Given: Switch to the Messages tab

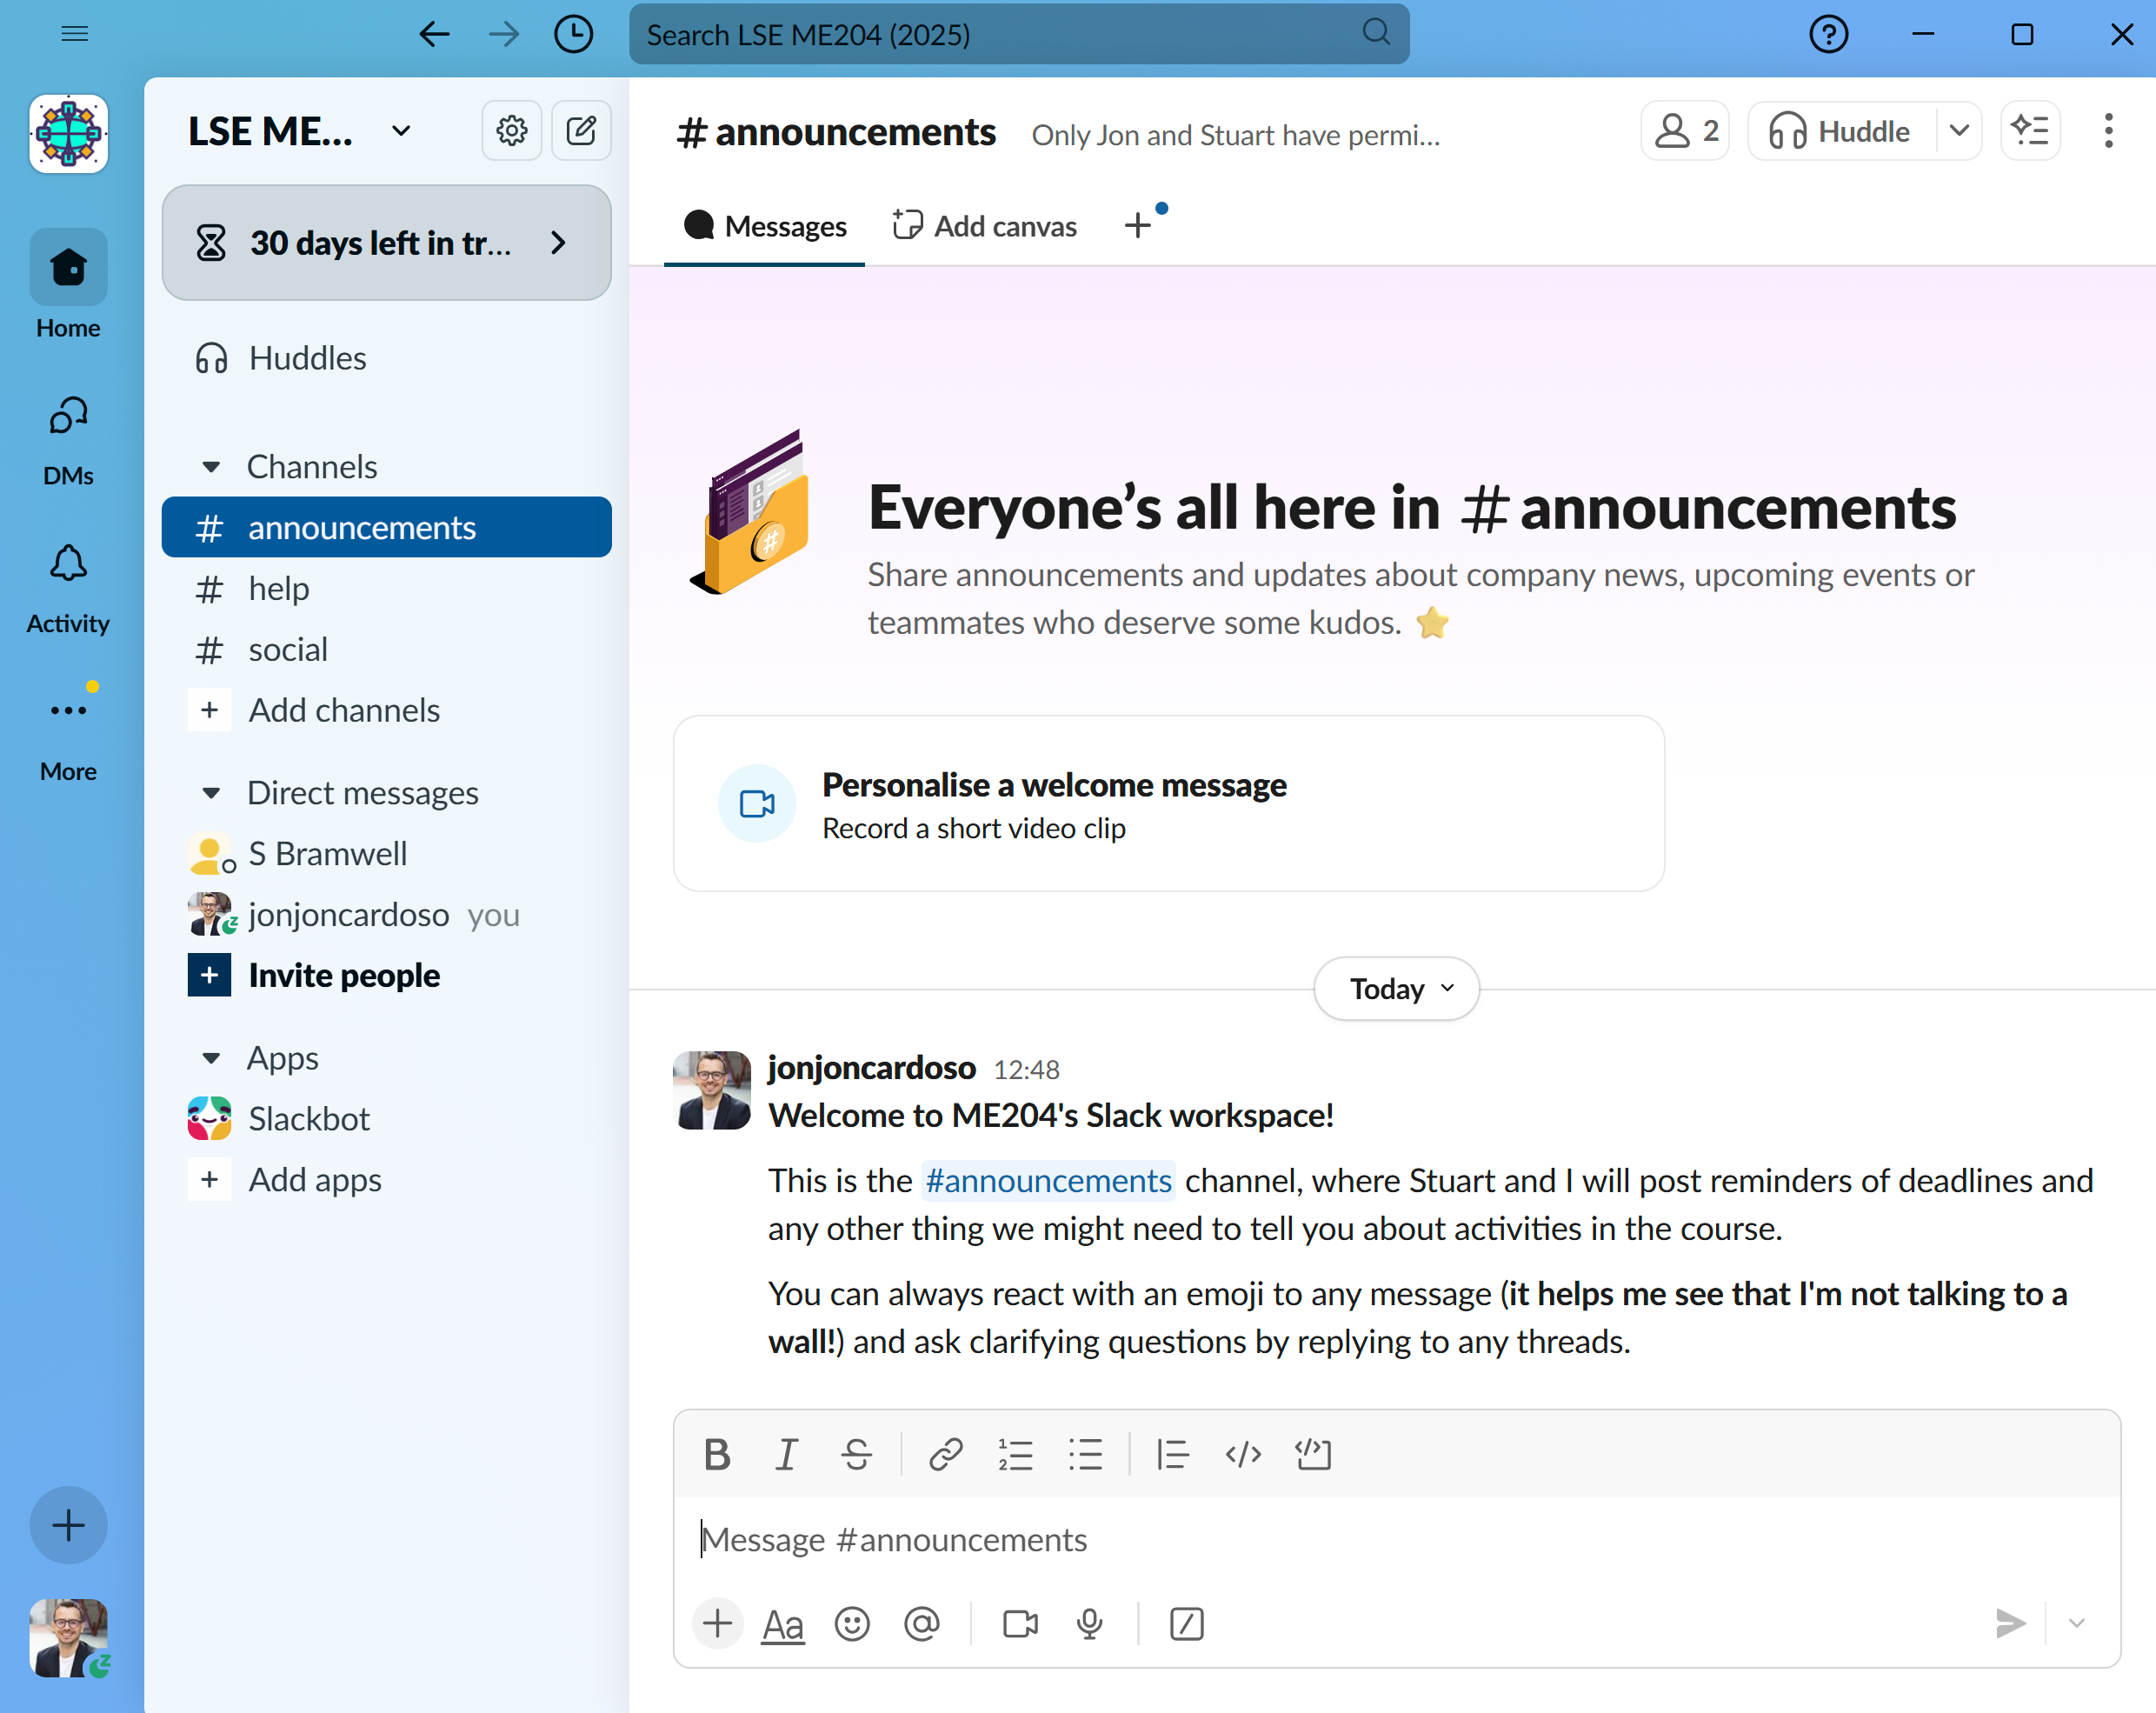Looking at the screenshot, I should pyautogui.click(x=765, y=227).
